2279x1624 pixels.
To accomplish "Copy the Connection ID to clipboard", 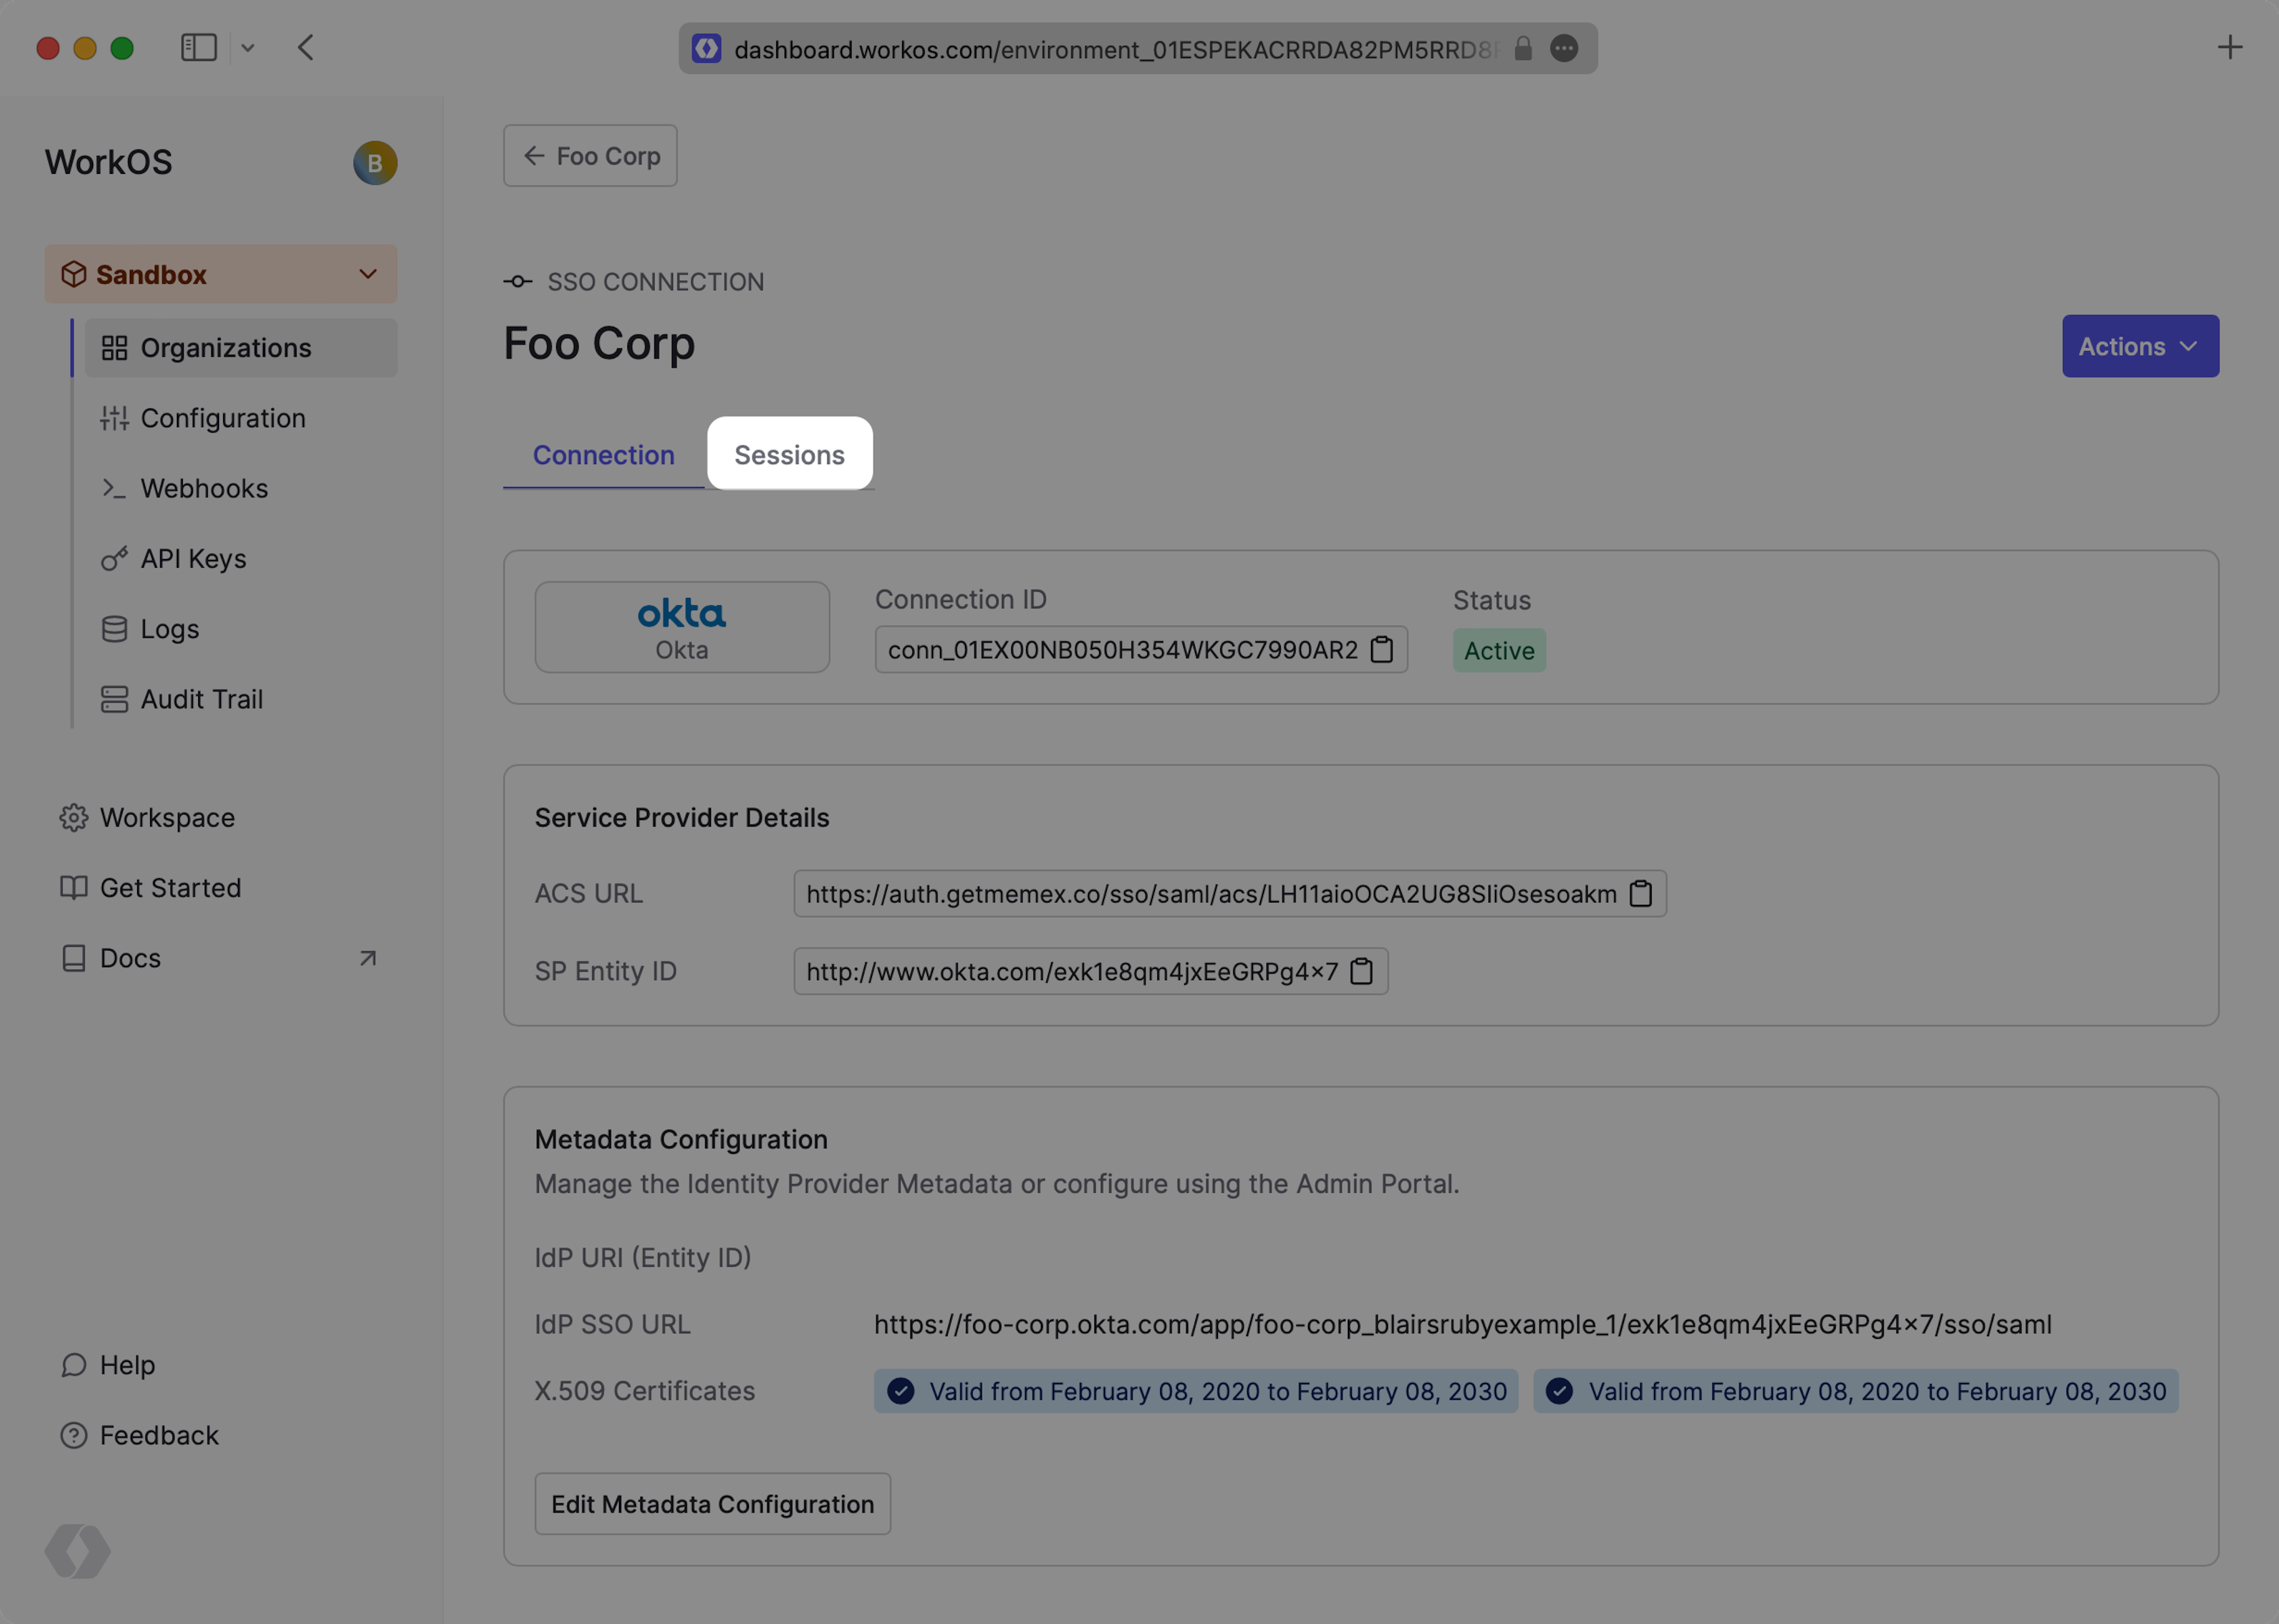I will [x=1381, y=650].
